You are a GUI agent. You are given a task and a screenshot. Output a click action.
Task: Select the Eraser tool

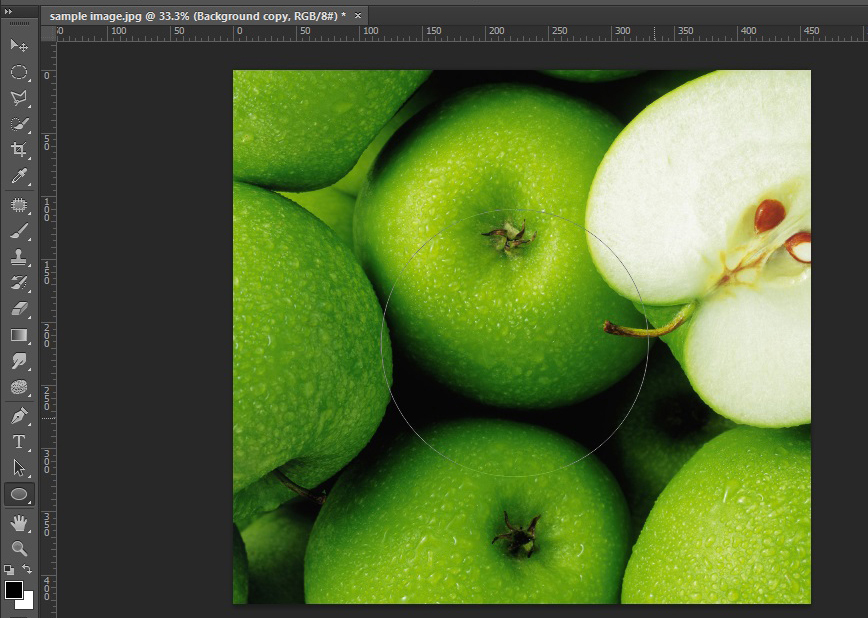[x=19, y=309]
